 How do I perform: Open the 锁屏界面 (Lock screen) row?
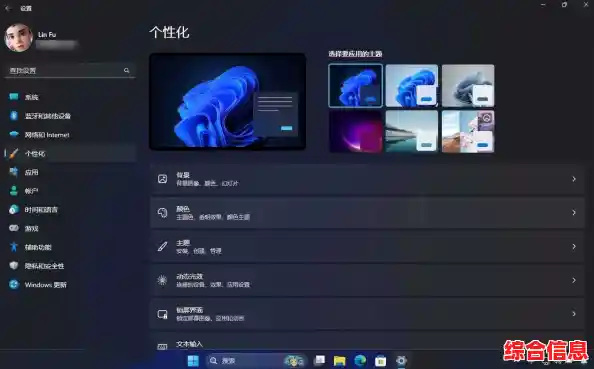[x=367, y=314]
